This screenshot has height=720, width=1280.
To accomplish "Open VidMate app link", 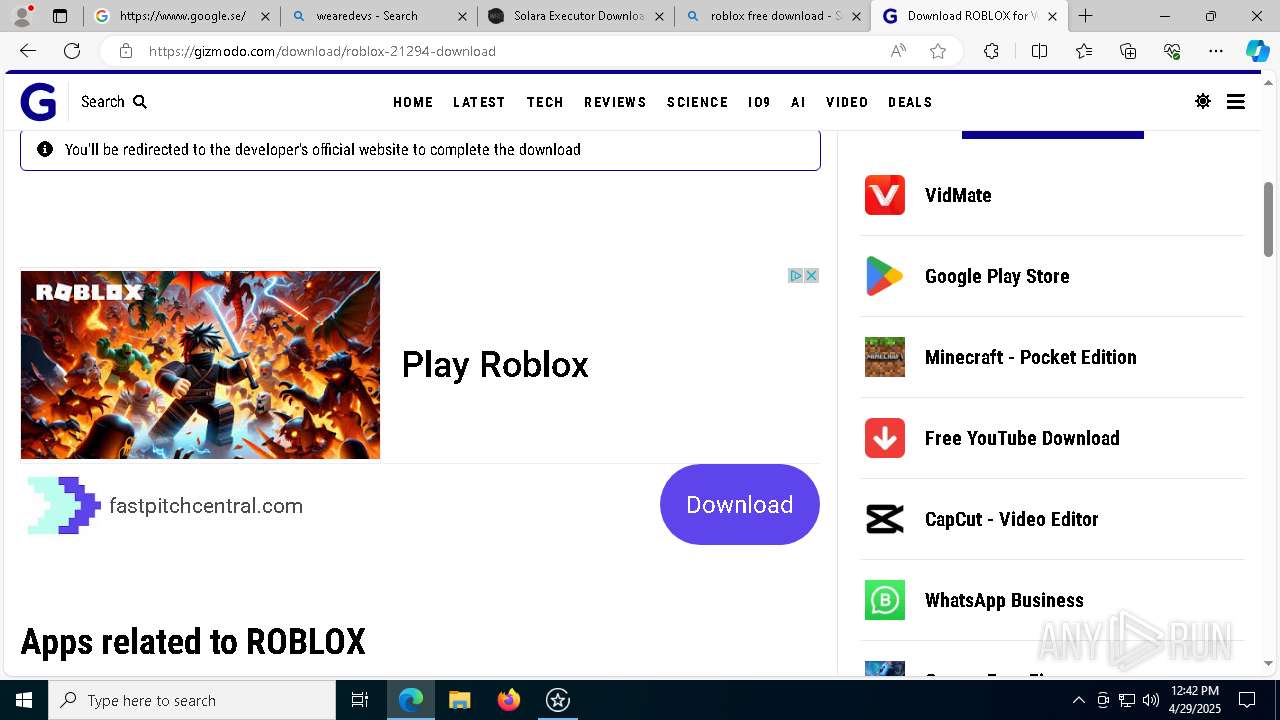I will tap(958, 195).
